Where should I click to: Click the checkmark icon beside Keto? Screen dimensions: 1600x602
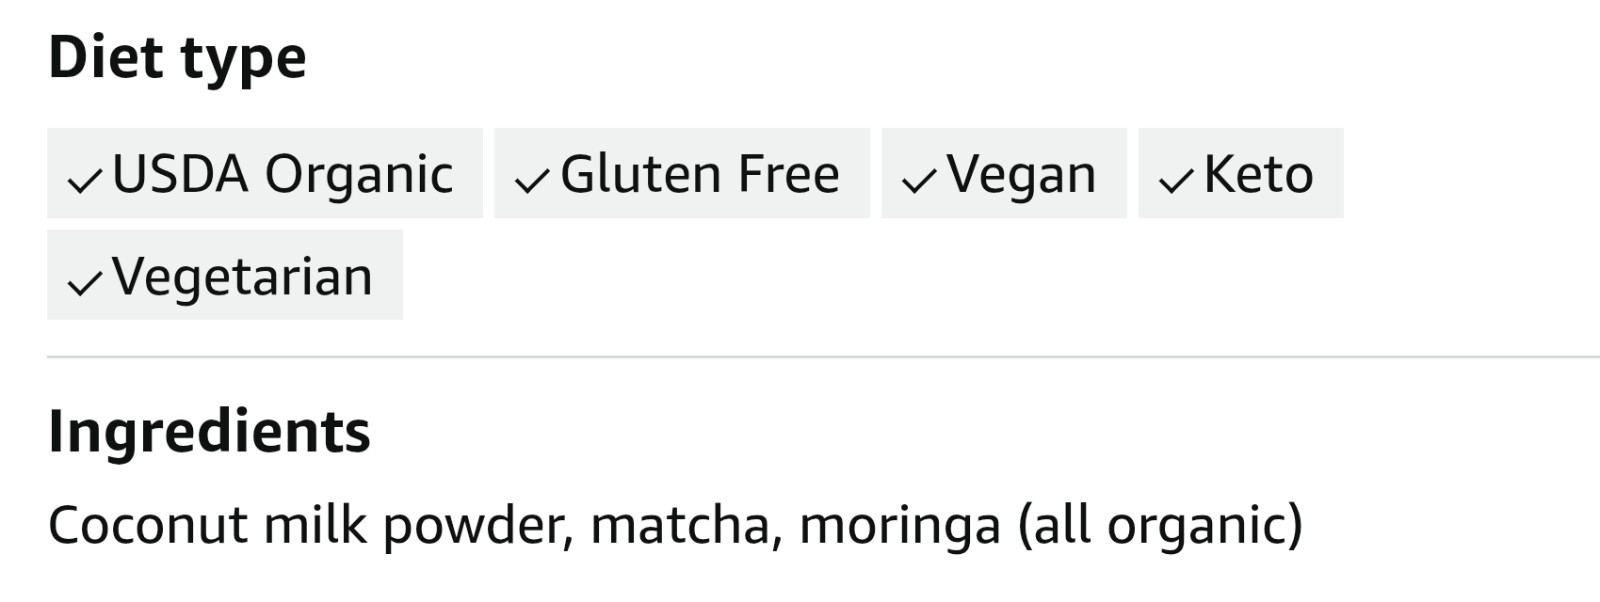[1176, 181]
